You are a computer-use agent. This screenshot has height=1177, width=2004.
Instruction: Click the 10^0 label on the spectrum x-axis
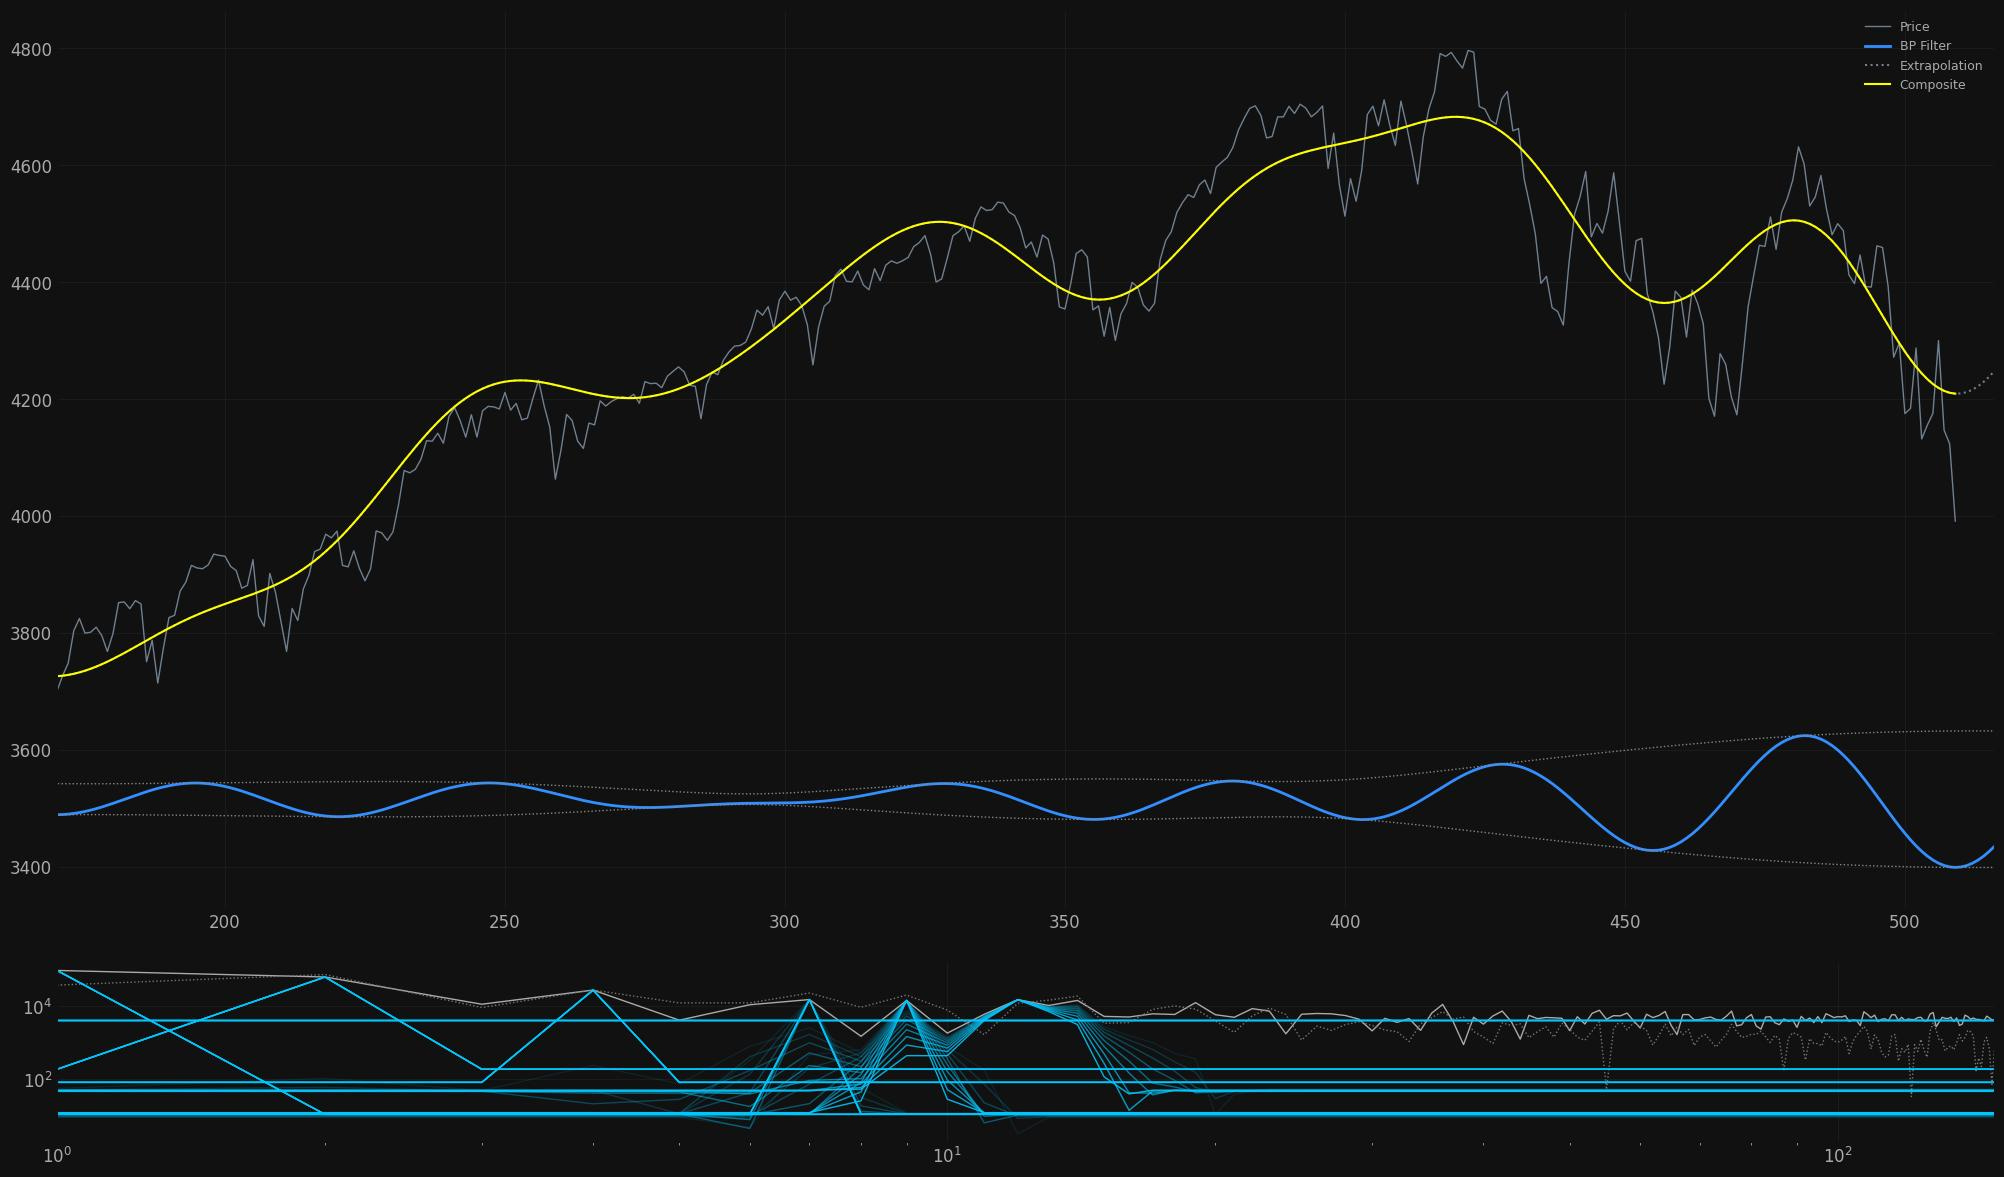(x=57, y=1156)
